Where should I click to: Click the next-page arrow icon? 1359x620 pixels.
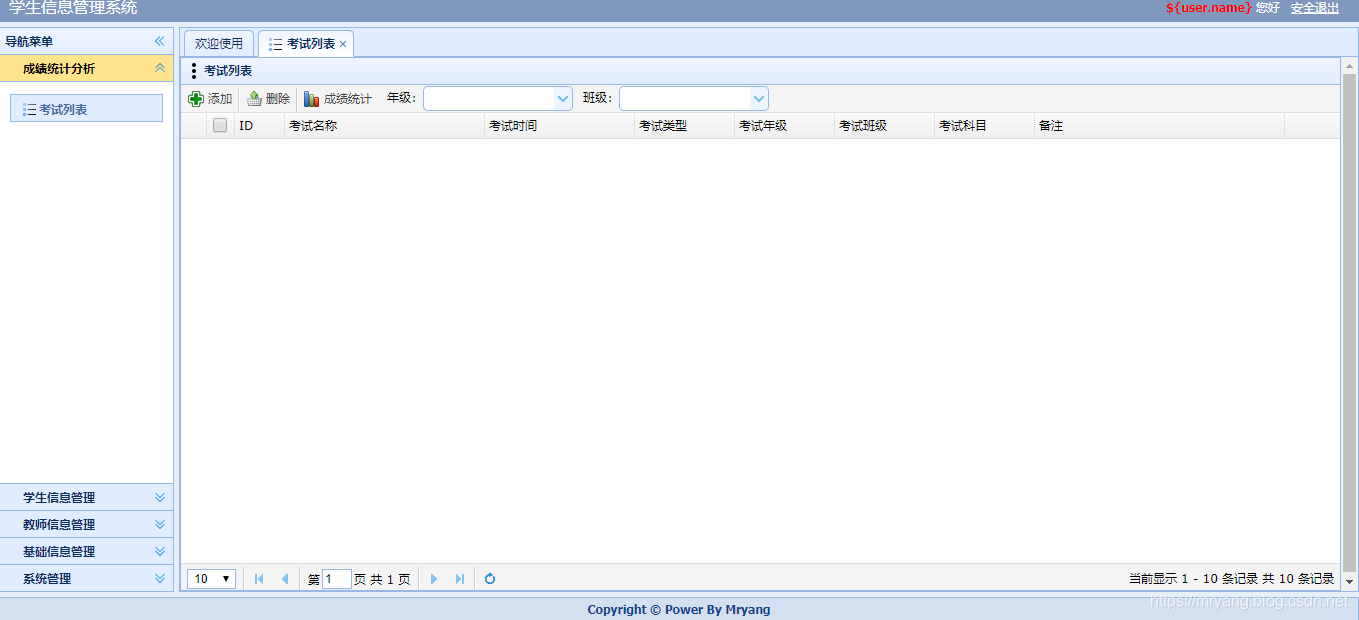click(x=433, y=578)
